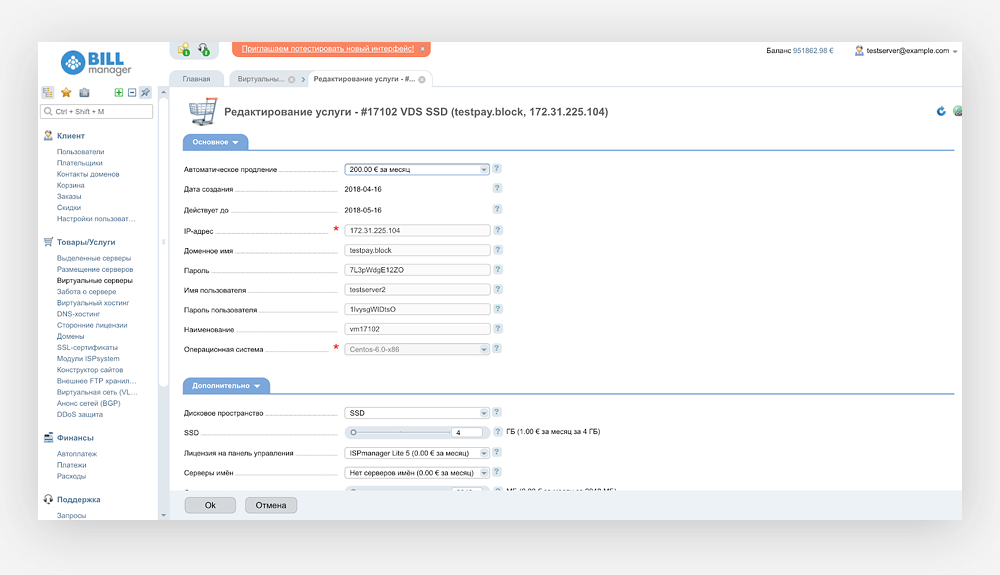Collapse the Финансы menu section
Image resolution: width=1000 pixels, height=575 pixels.
(x=75, y=438)
